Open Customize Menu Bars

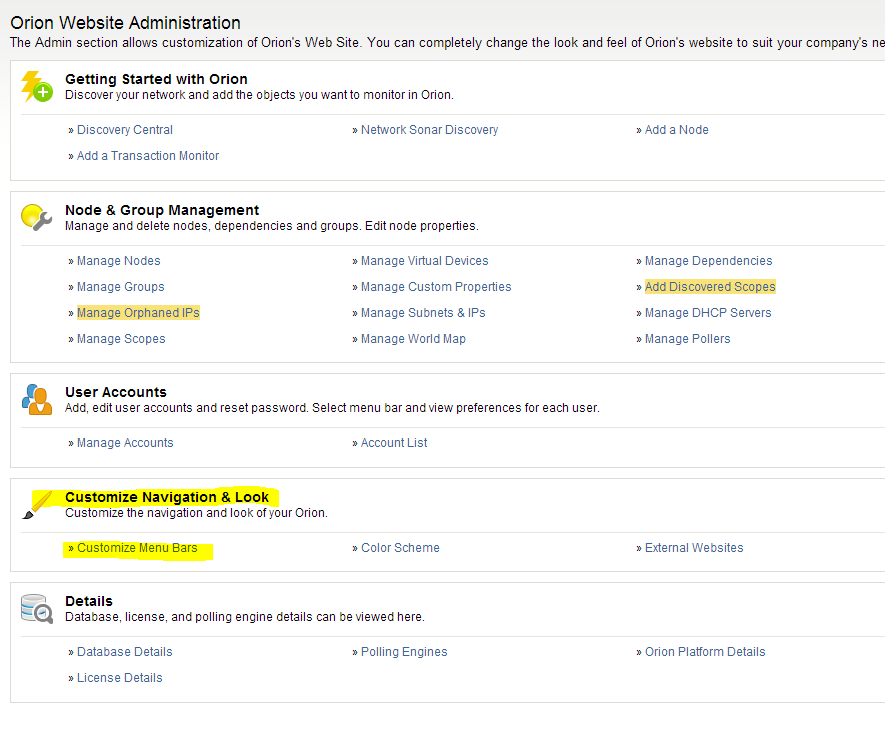coord(137,548)
